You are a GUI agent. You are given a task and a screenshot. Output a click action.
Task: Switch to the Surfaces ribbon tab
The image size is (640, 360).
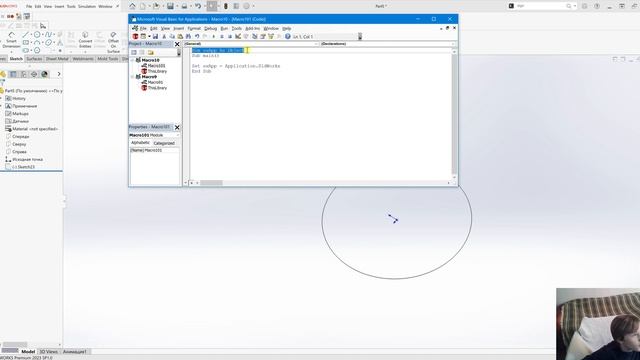pyautogui.click(x=34, y=59)
